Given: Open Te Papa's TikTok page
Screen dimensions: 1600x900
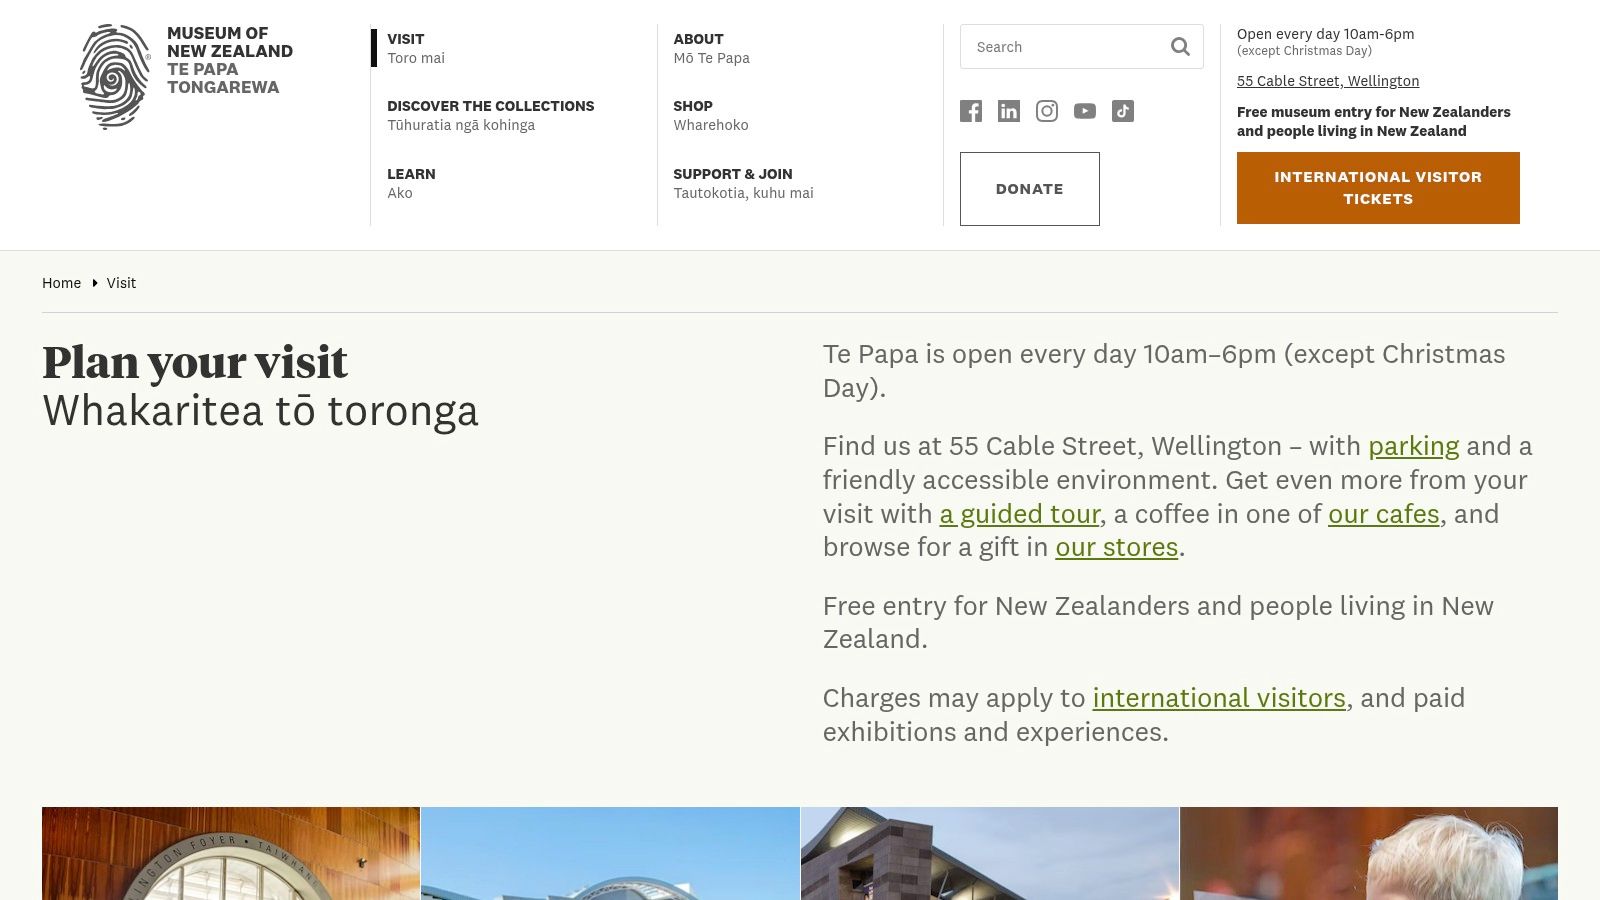Looking at the screenshot, I should coord(1123,111).
